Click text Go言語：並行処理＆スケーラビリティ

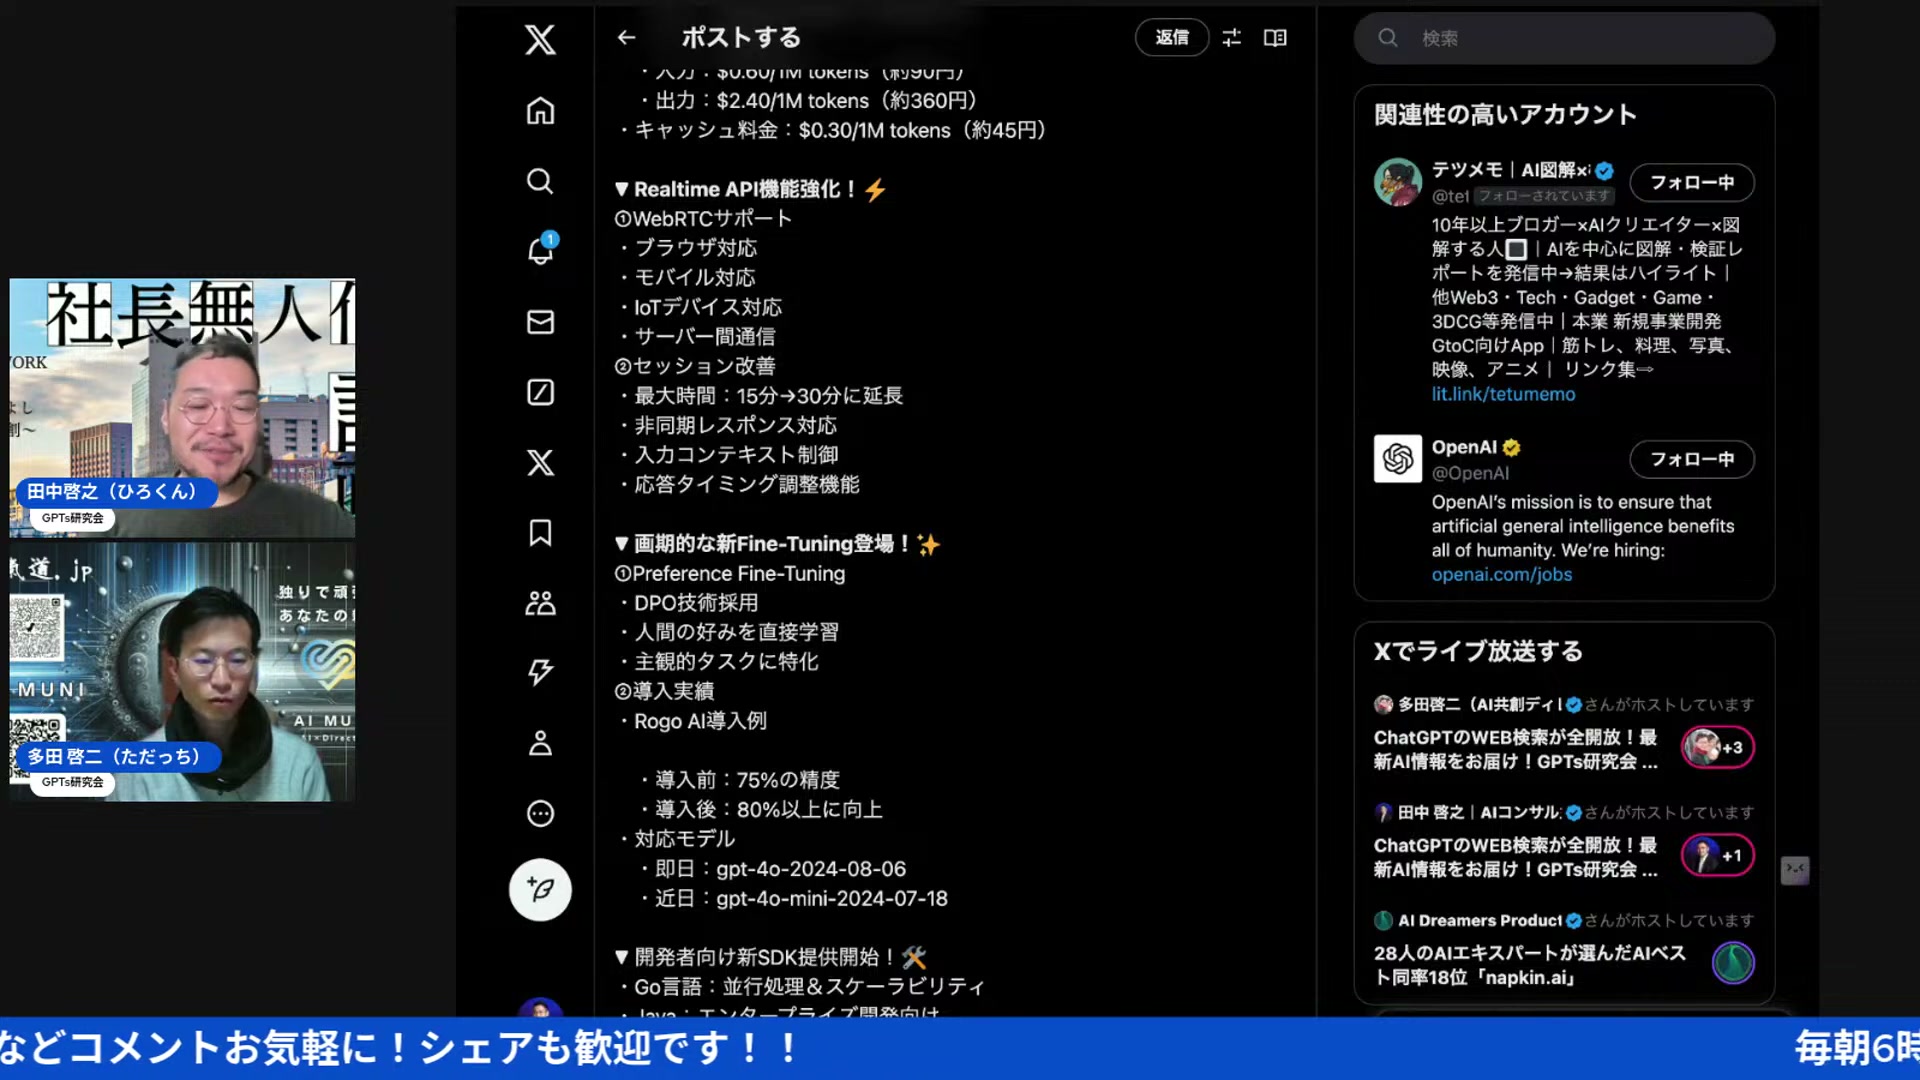pos(810,987)
